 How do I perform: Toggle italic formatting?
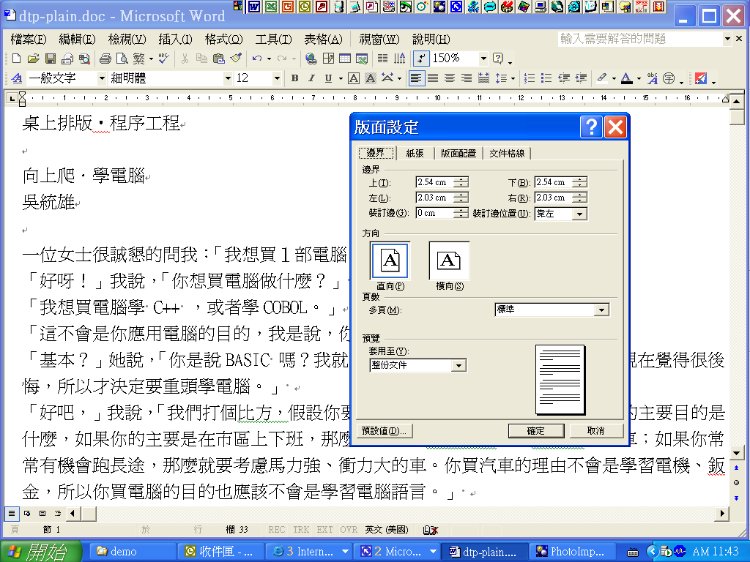click(x=311, y=78)
